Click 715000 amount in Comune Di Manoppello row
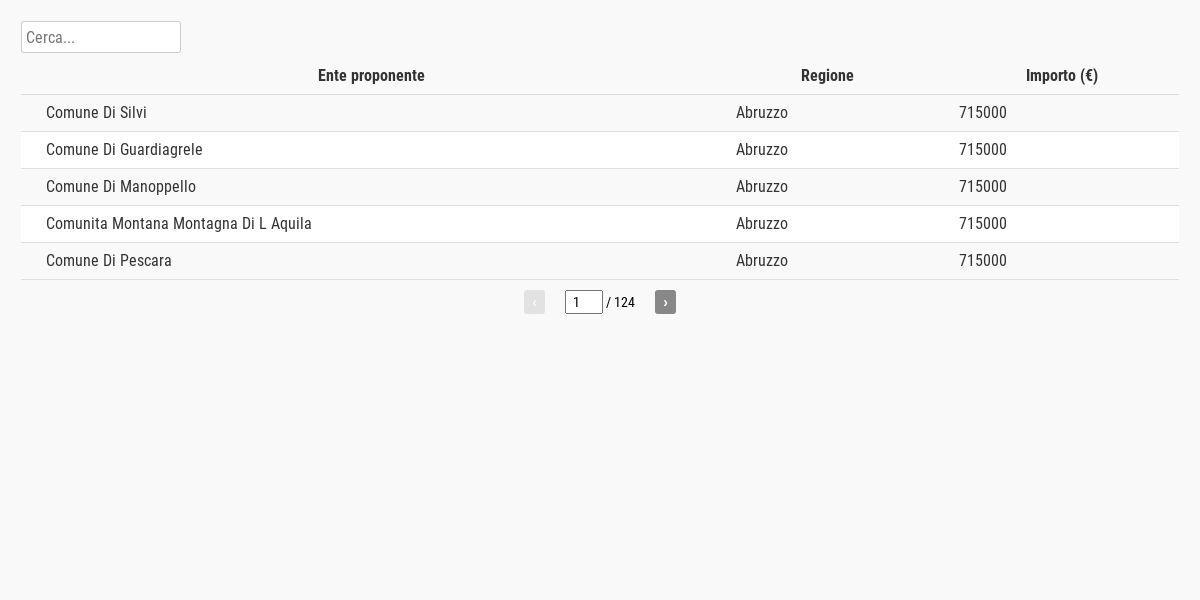 [983, 187]
